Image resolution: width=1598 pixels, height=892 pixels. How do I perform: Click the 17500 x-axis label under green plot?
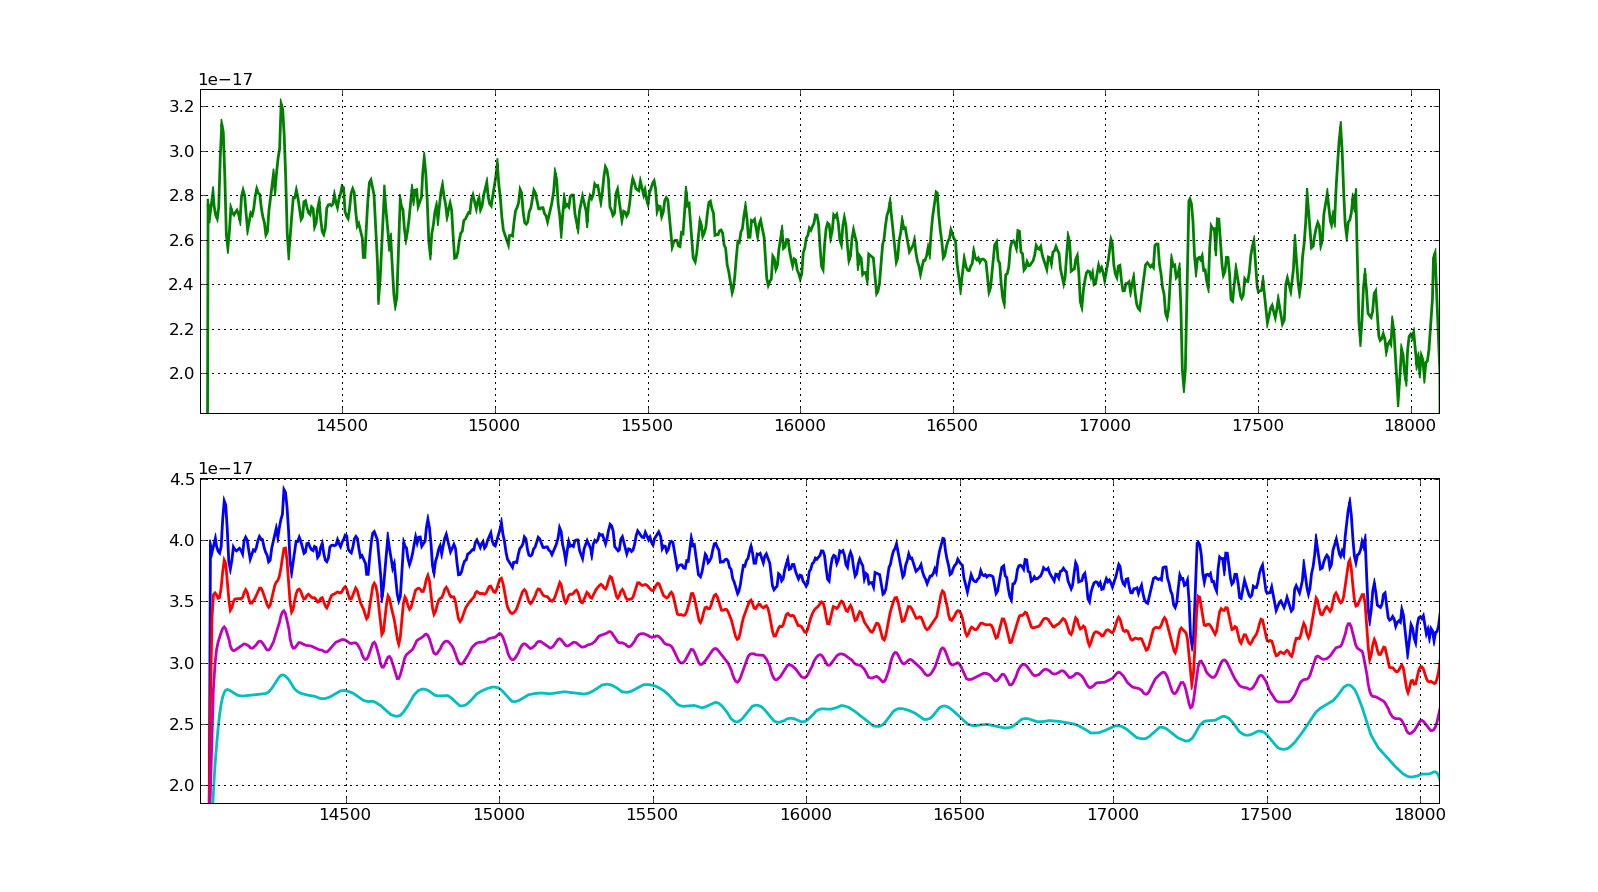click(x=1258, y=426)
